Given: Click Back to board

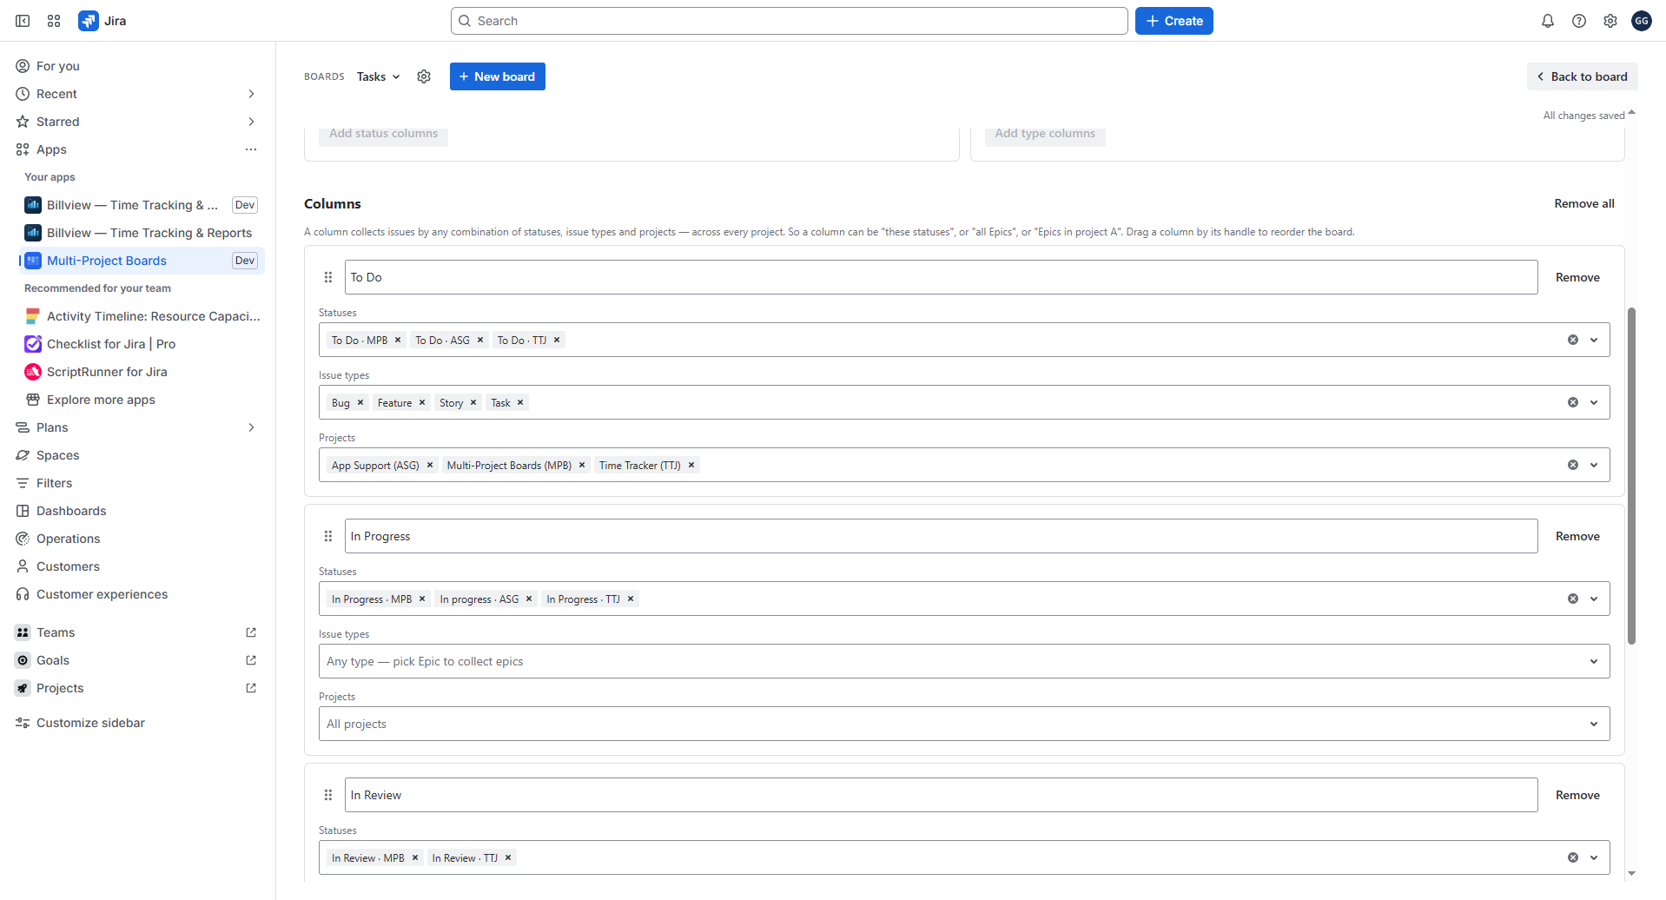Looking at the screenshot, I should pos(1581,77).
